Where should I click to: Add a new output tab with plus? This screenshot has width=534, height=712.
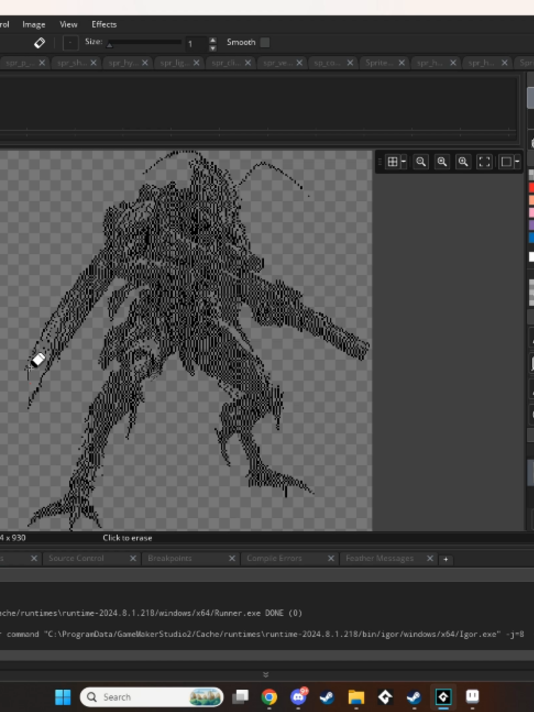(x=445, y=559)
